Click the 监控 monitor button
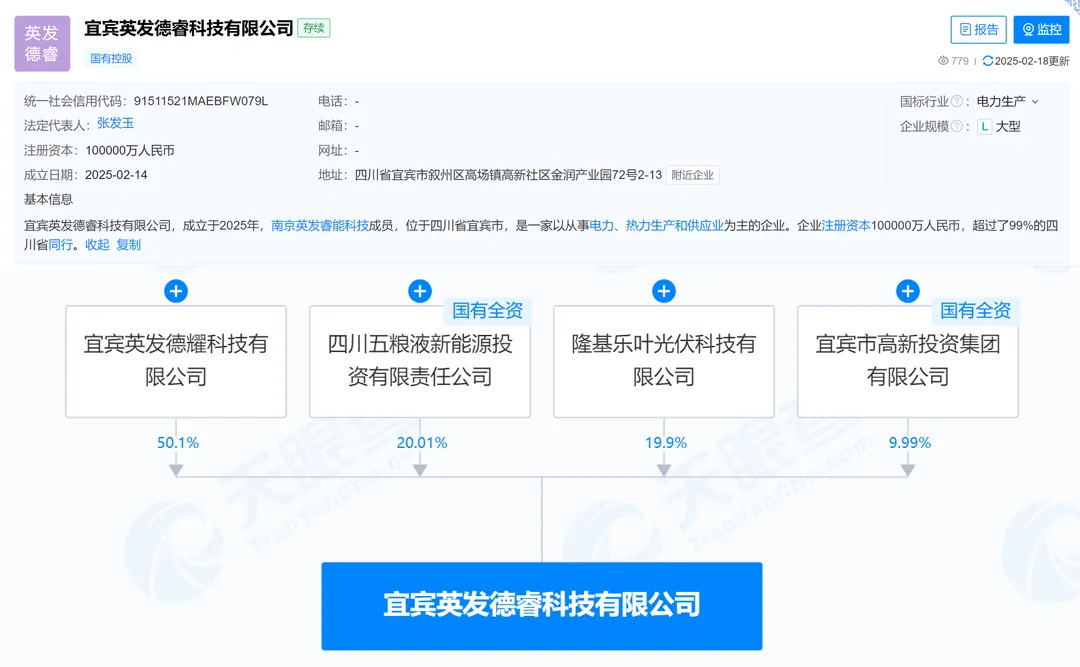 [1041, 30]
